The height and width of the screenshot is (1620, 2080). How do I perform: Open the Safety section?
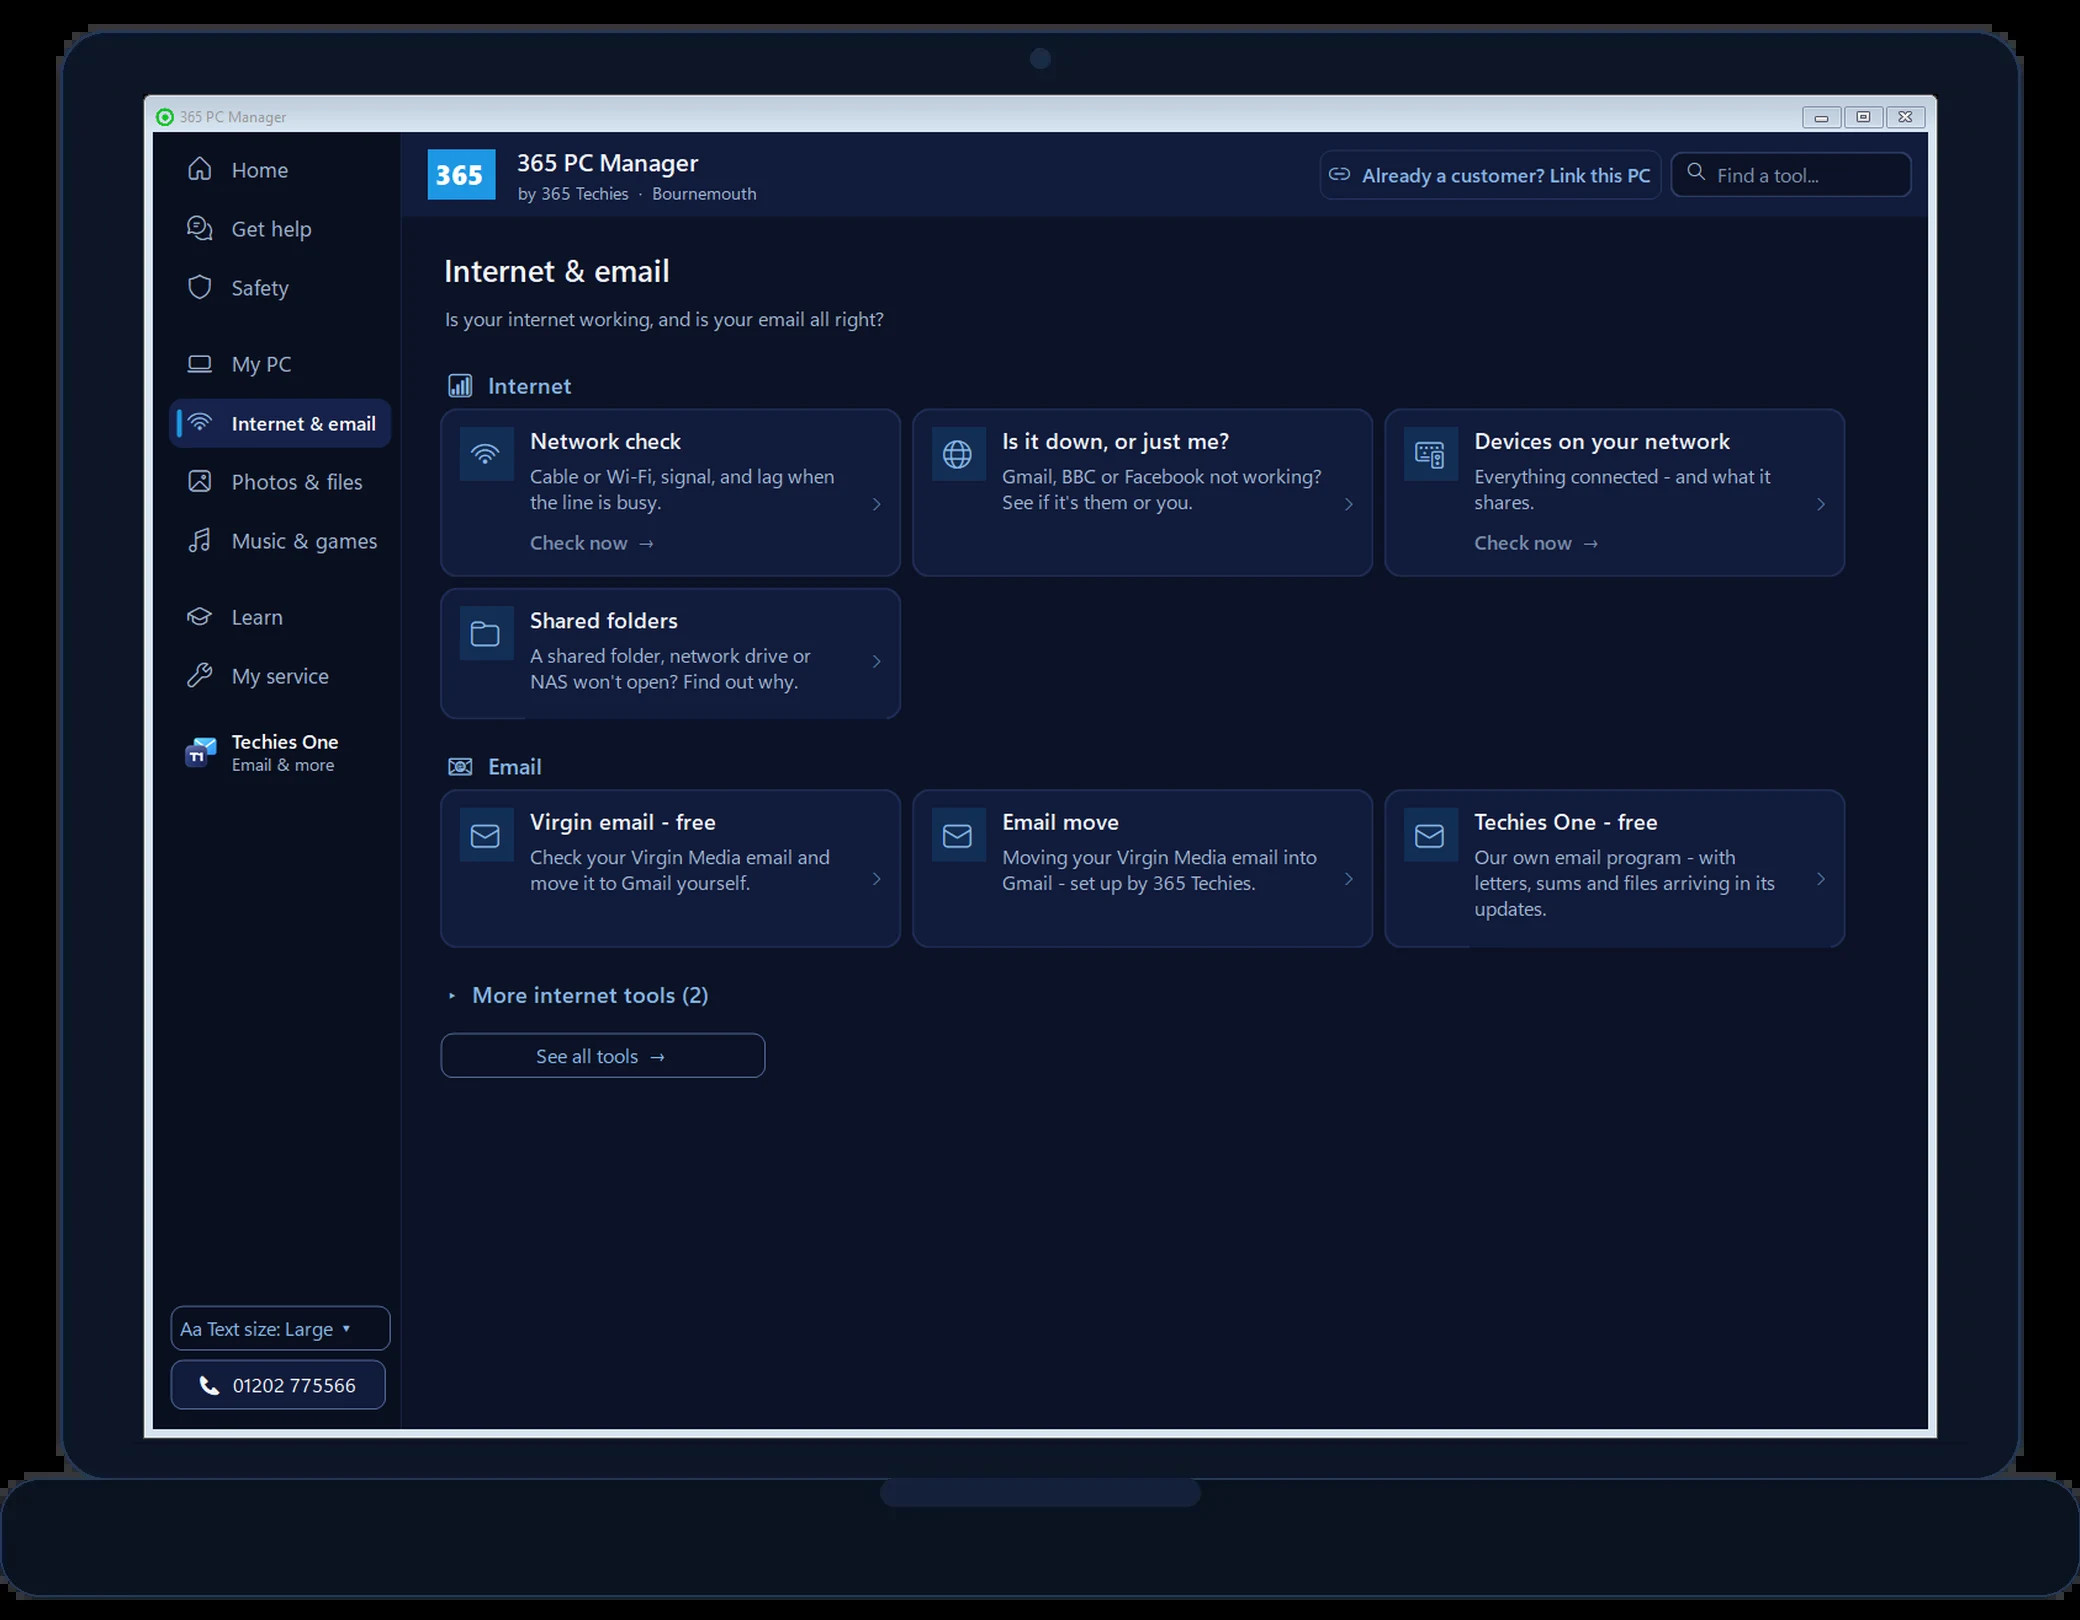click(x=279, y=288)
